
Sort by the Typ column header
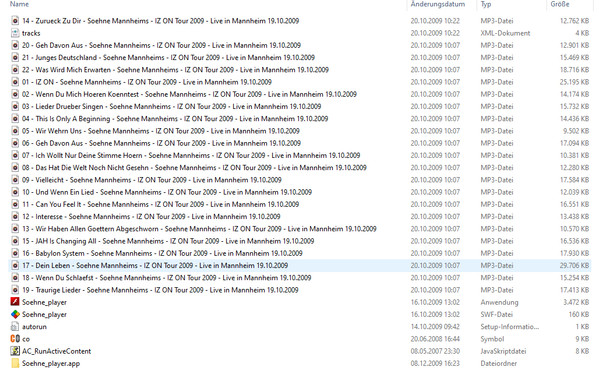coord(486,4)
